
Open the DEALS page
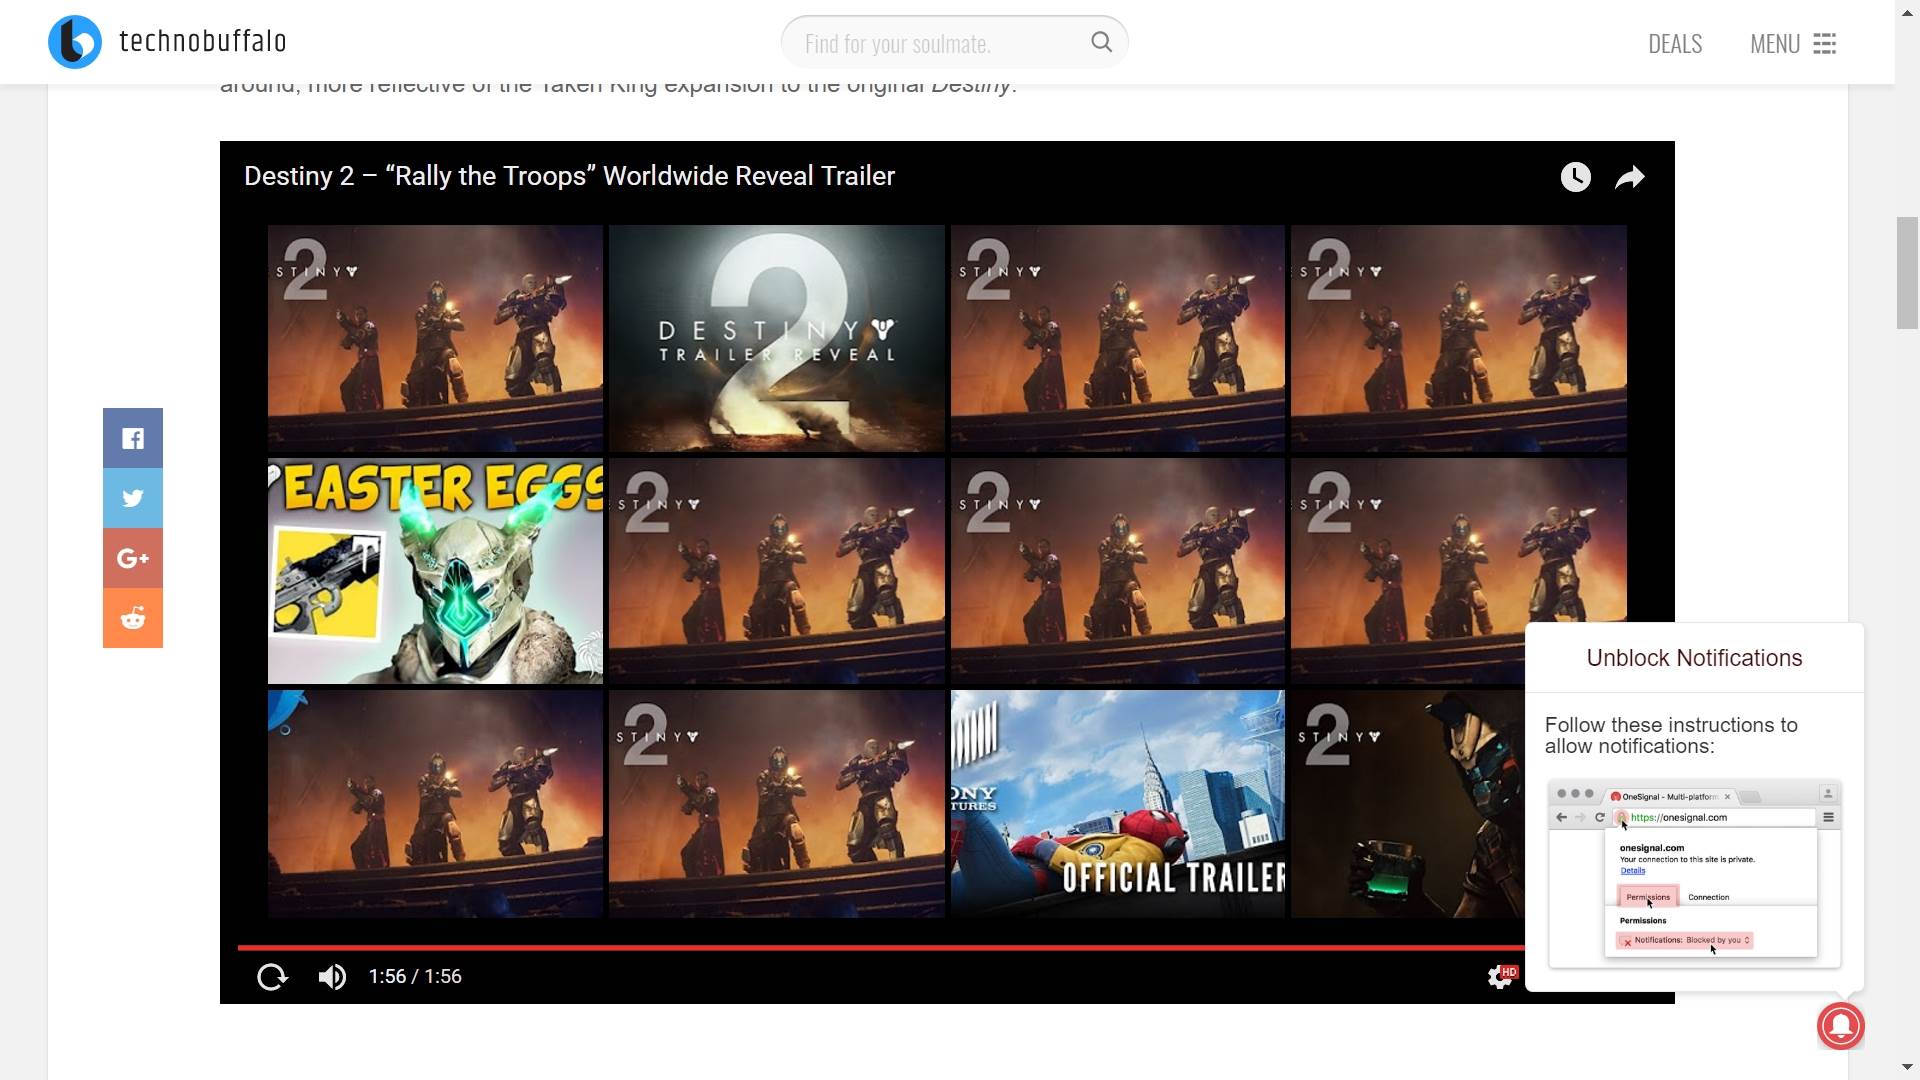[1675, 44]
